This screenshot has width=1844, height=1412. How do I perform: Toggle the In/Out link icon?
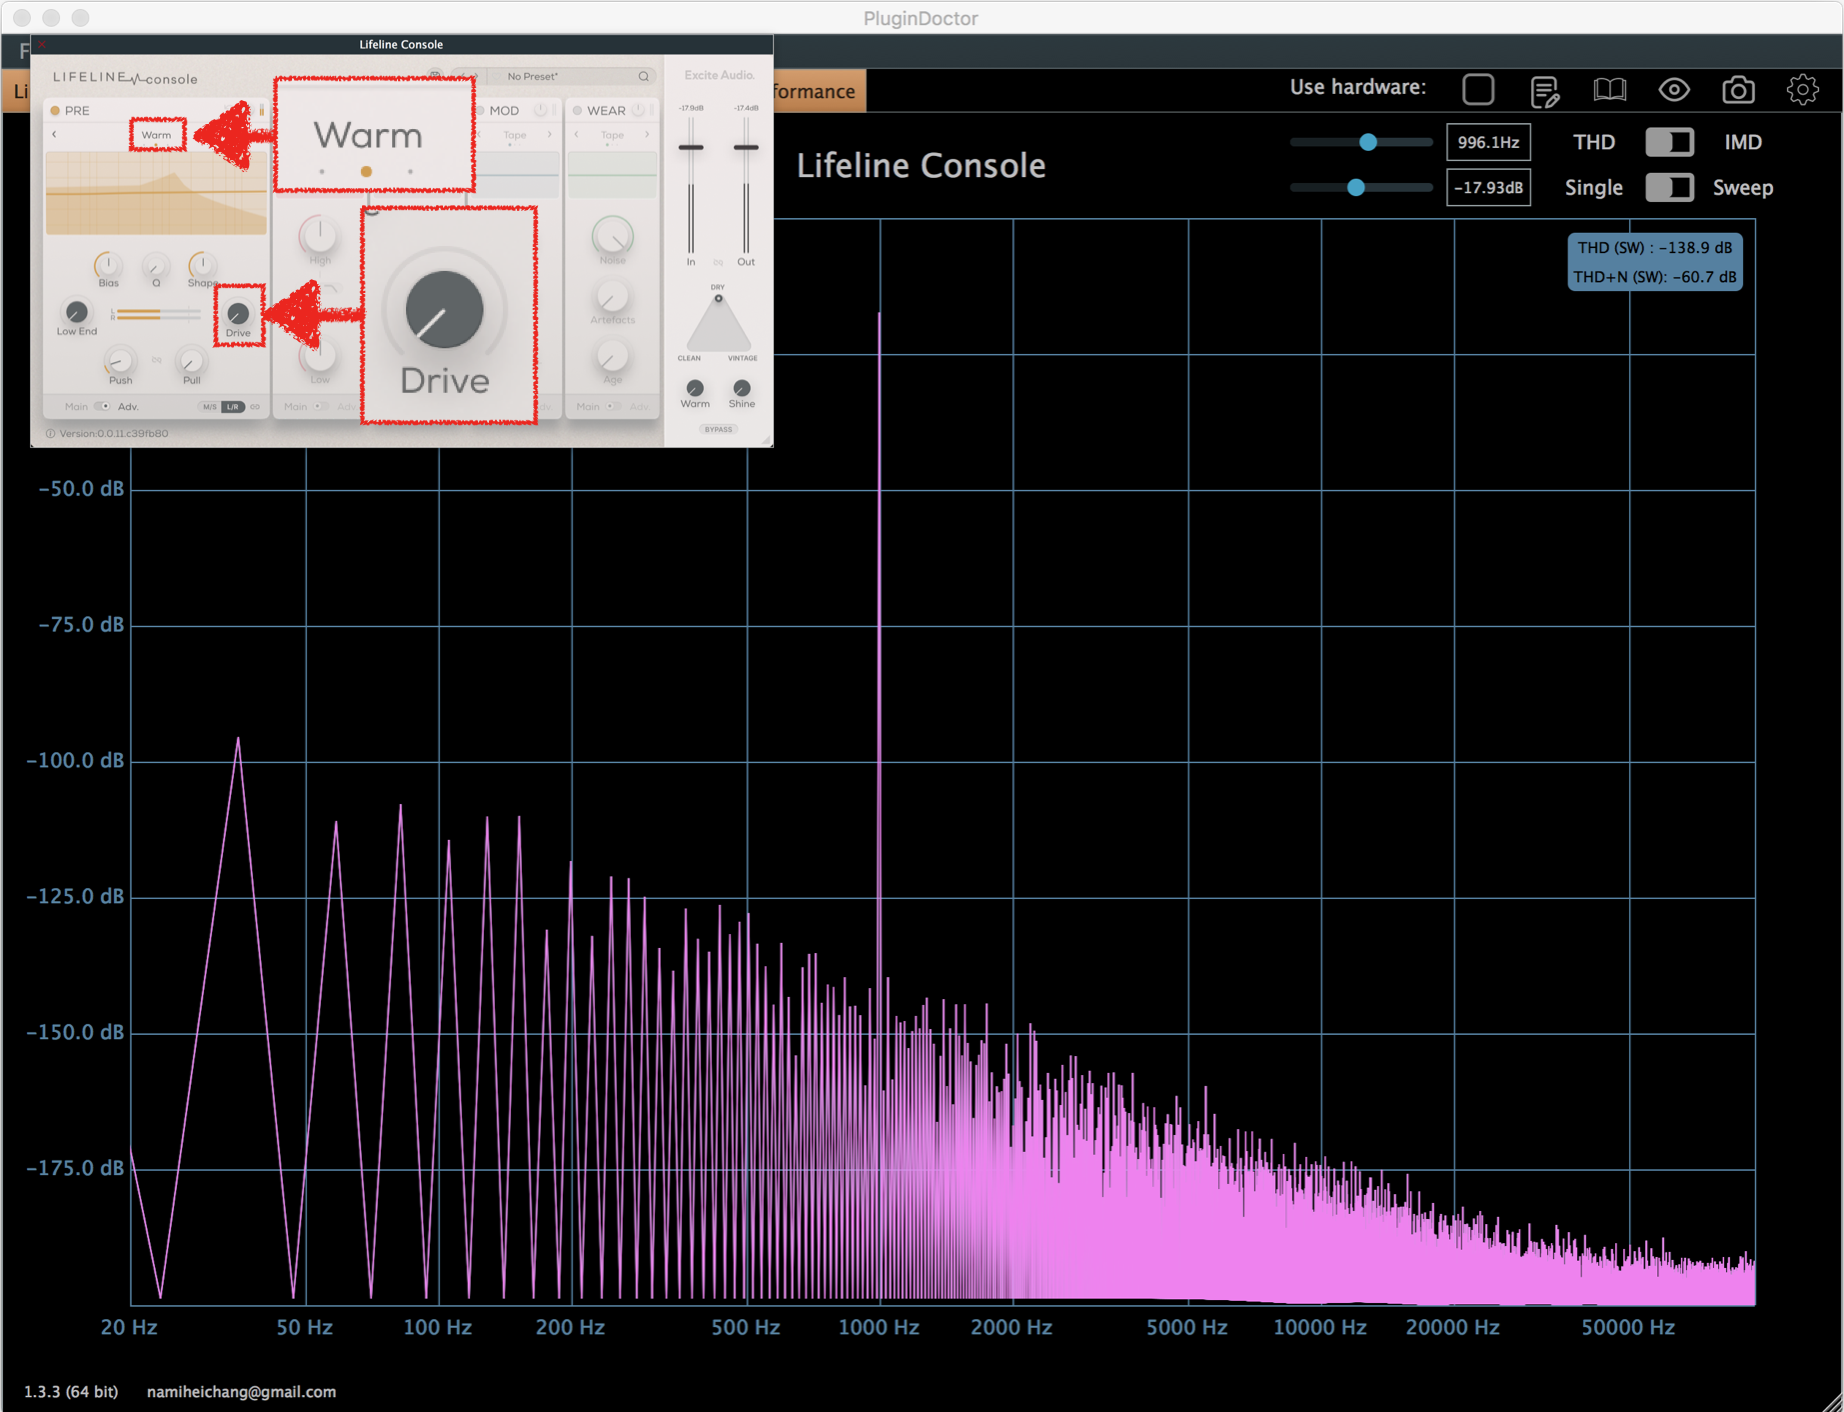pos(718,262)
